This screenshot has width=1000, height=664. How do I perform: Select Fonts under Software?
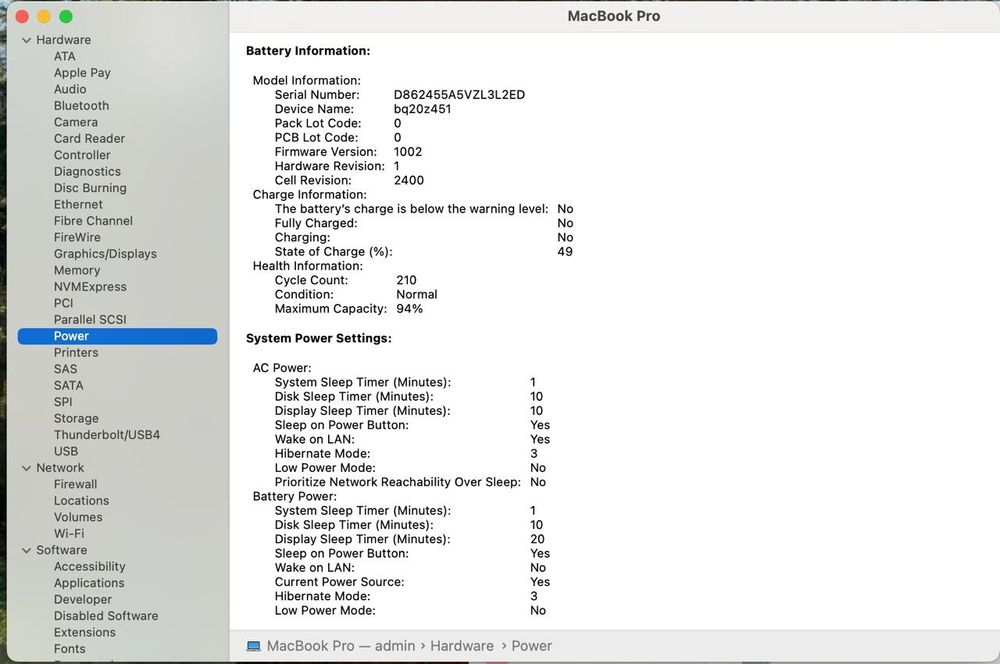(x=70, y=649)
